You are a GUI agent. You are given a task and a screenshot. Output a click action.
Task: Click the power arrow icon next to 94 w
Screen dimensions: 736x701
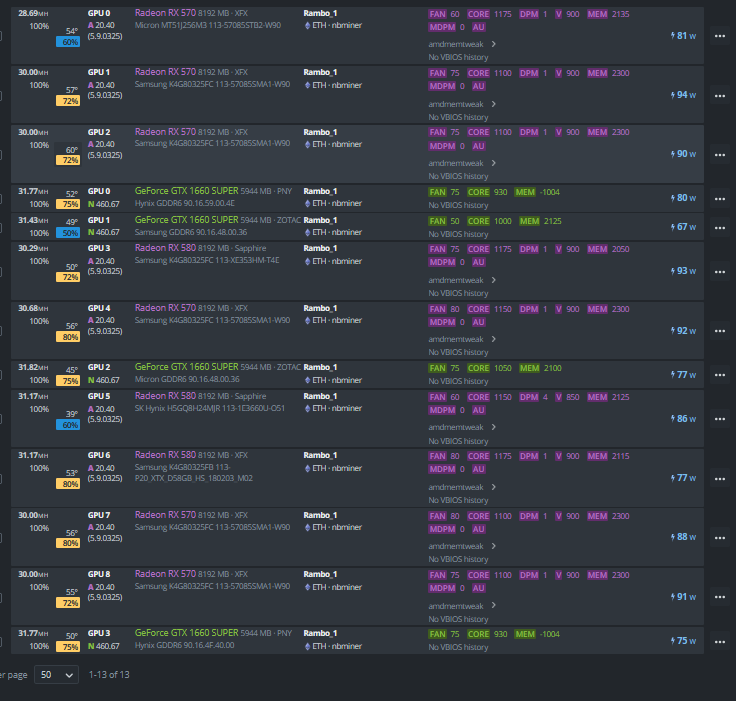pos(672,95)
